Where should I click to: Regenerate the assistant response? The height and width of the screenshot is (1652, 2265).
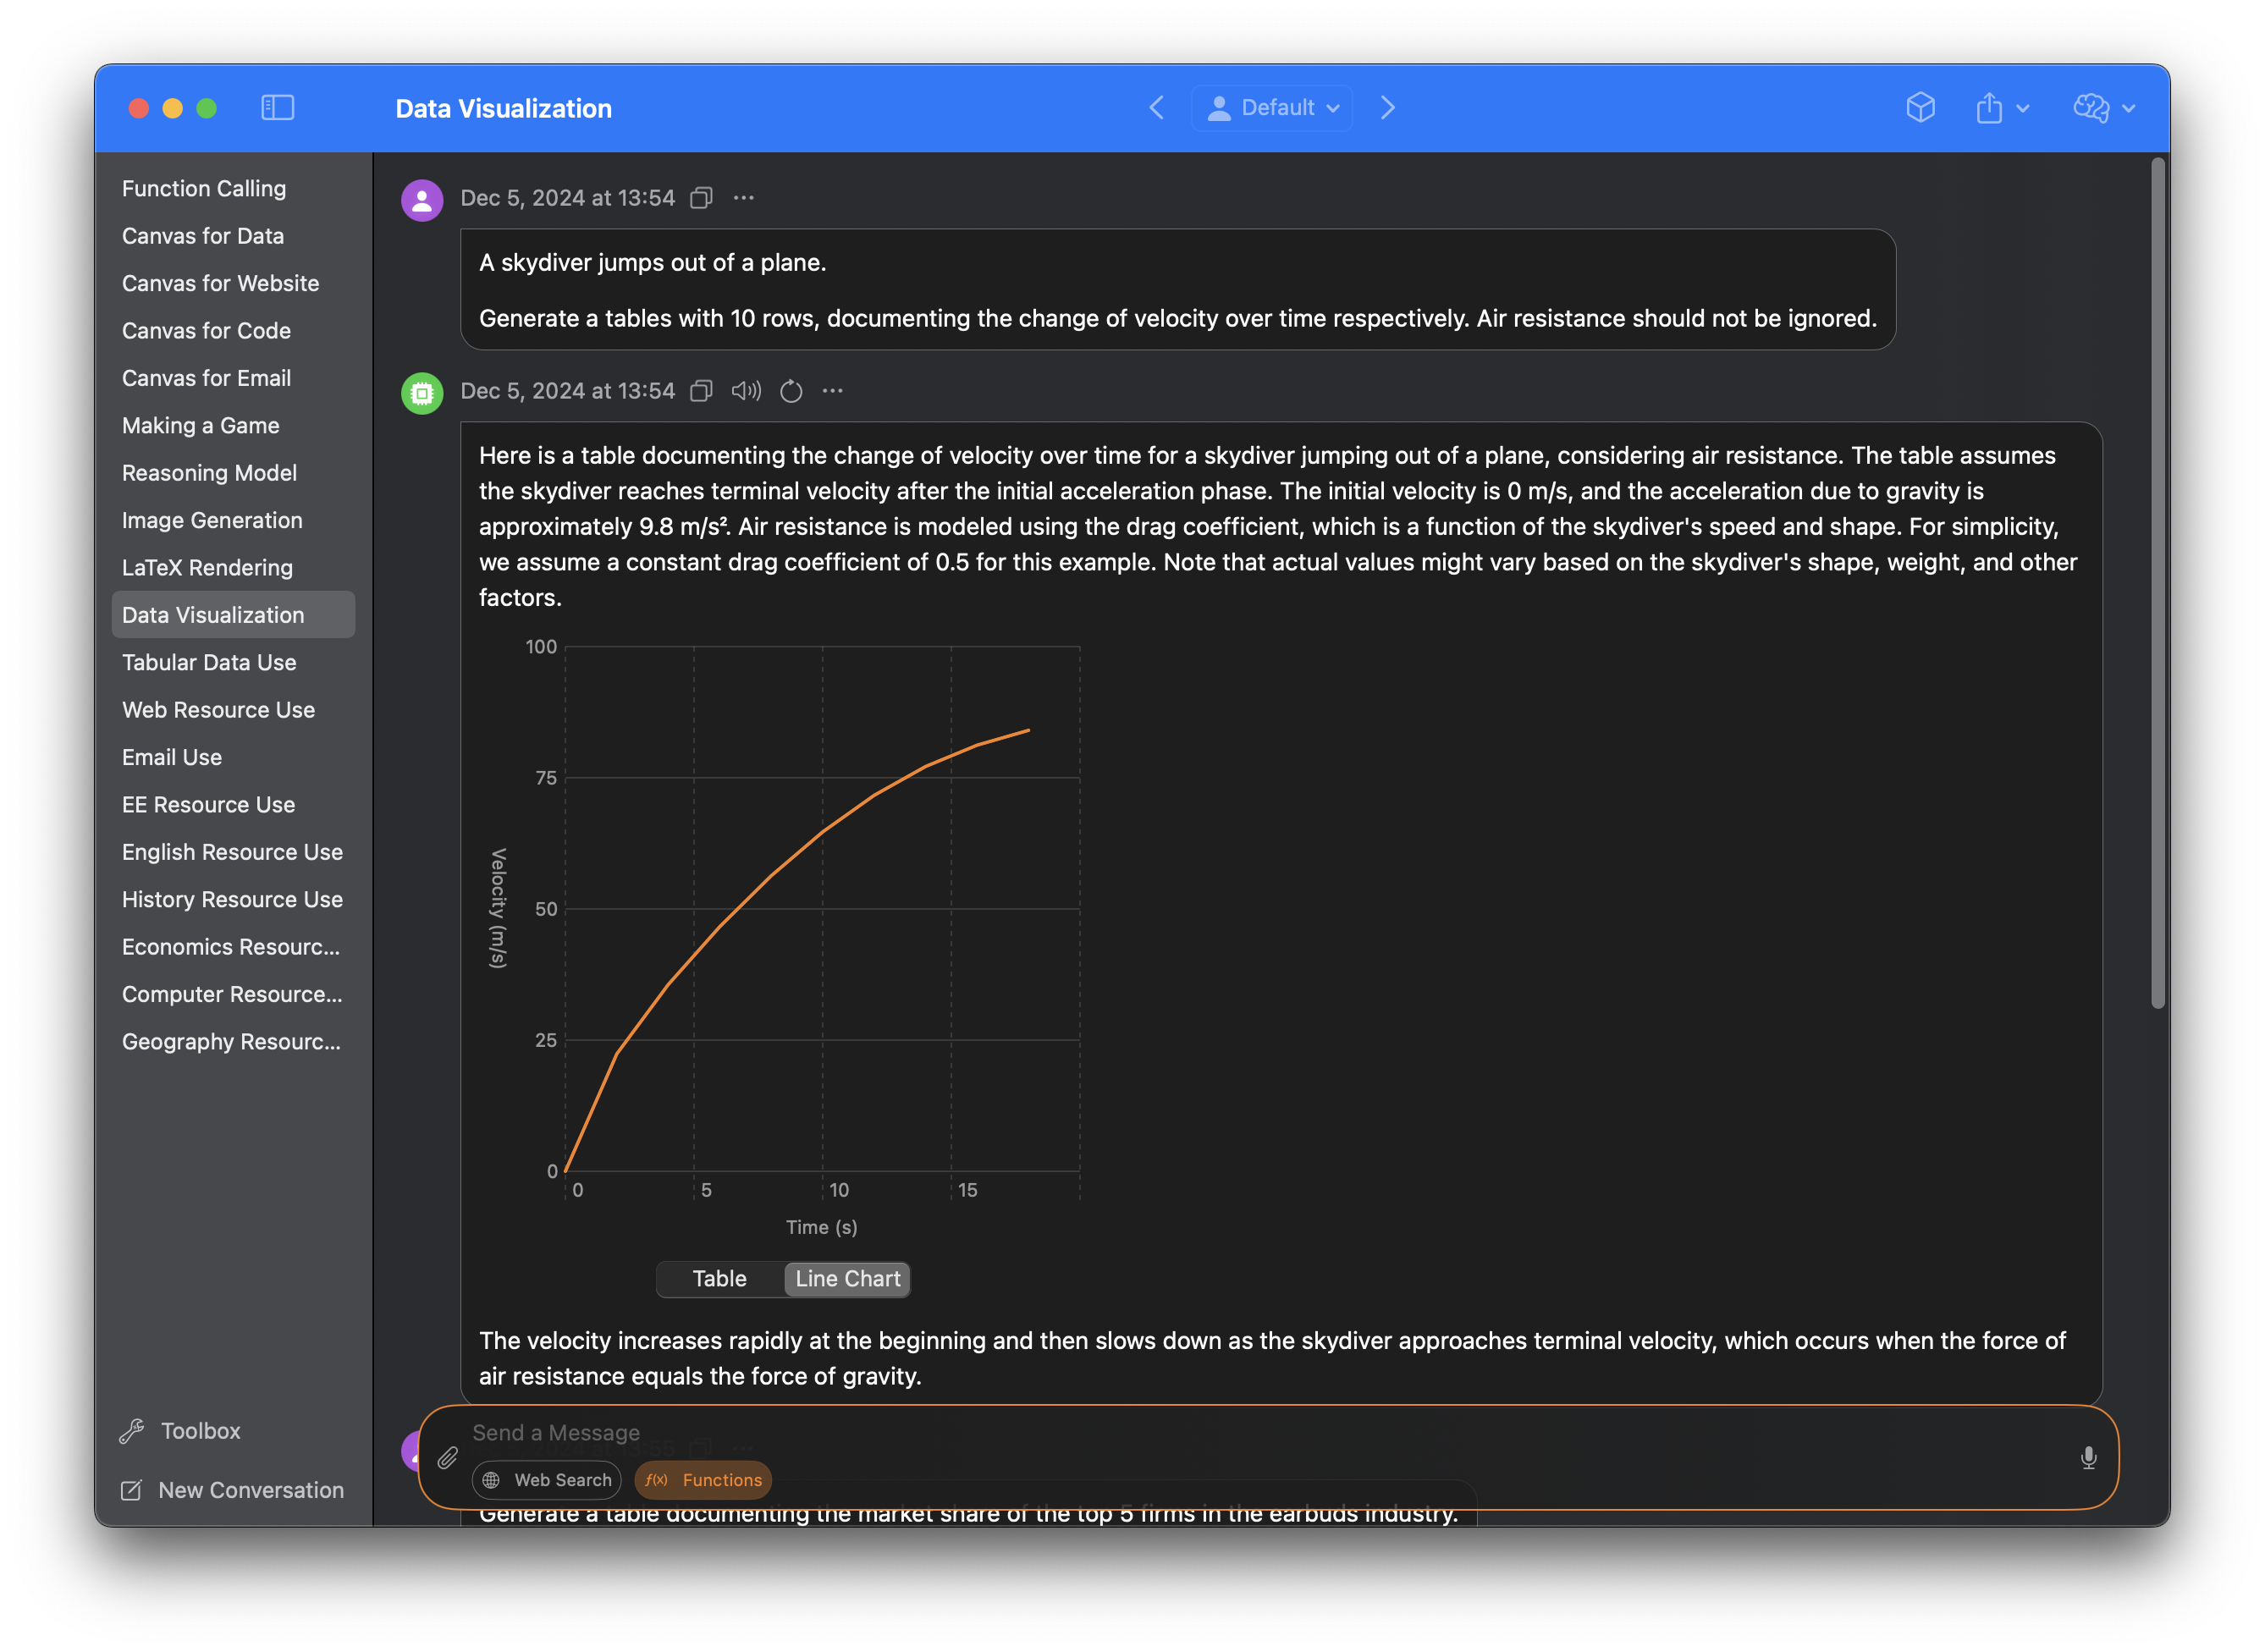[791, 391]
